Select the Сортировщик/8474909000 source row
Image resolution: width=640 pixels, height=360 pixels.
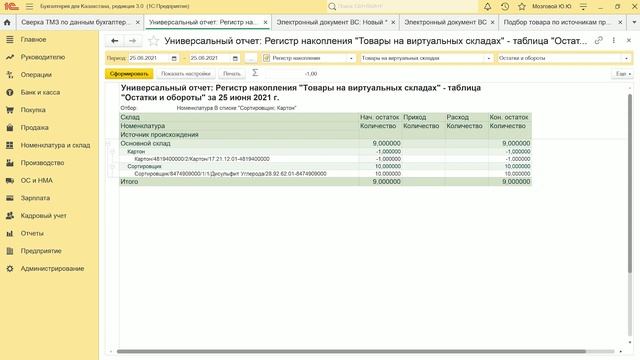point(230,174)
